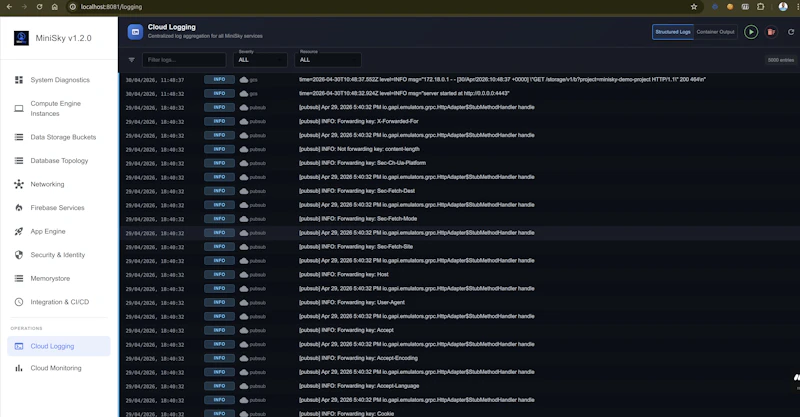Image resolution: width=800 pixels, height=417 pixels.
Task: Click the Cloud Logging sidebar icon
Action: tap(19, 346)
